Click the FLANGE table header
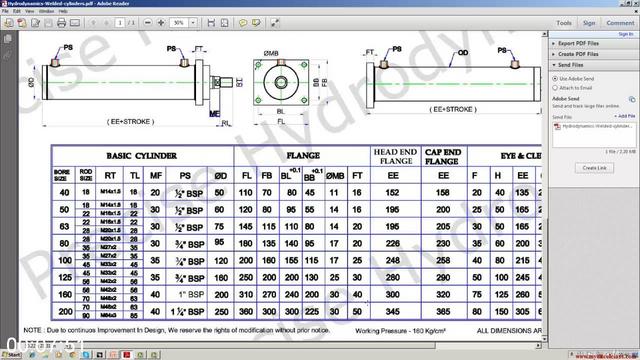Screen dimensions: 640x360 click(303, 156)
